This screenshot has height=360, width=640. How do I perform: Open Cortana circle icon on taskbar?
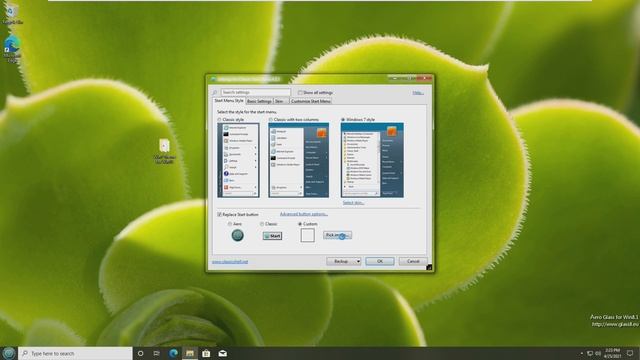tap(140, 353)
